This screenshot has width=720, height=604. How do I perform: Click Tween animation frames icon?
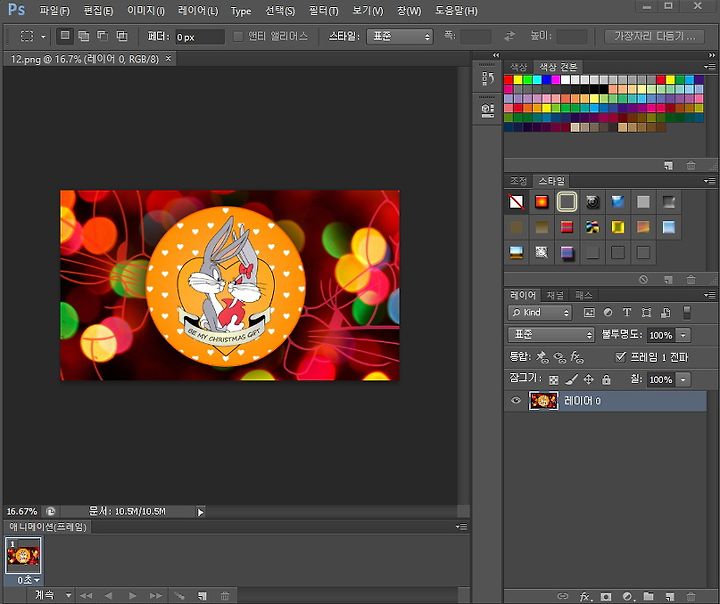180,596
